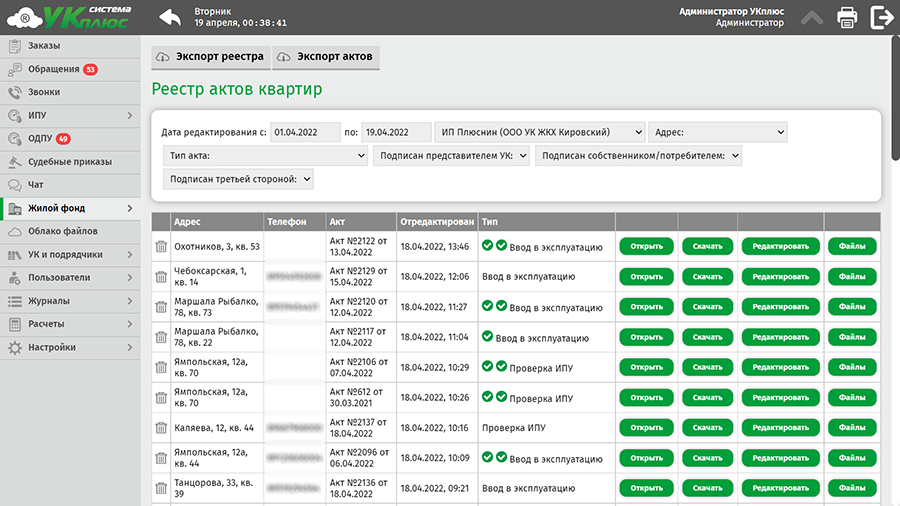
Task: Click the Реестр актов квартир heading
Action: coord(236,89)
